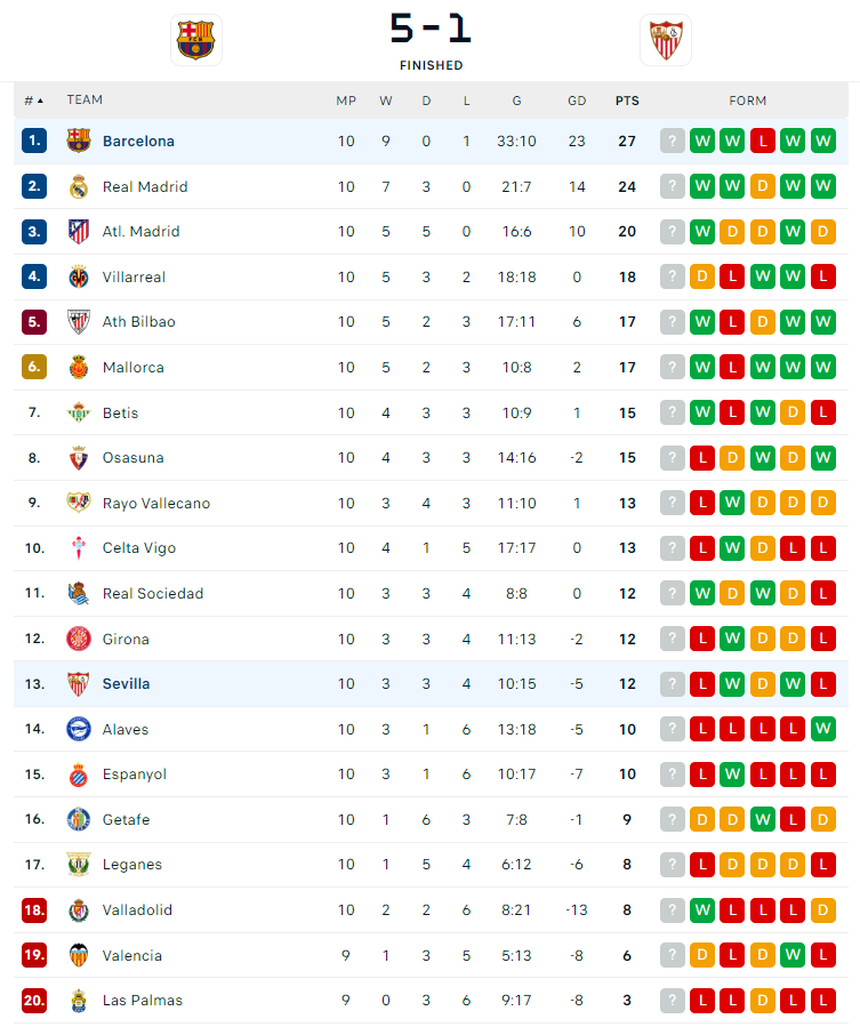Click the Celta Vigo team logo
The width and height of the screenshot is (860, 1035).
tap(79, 548)
